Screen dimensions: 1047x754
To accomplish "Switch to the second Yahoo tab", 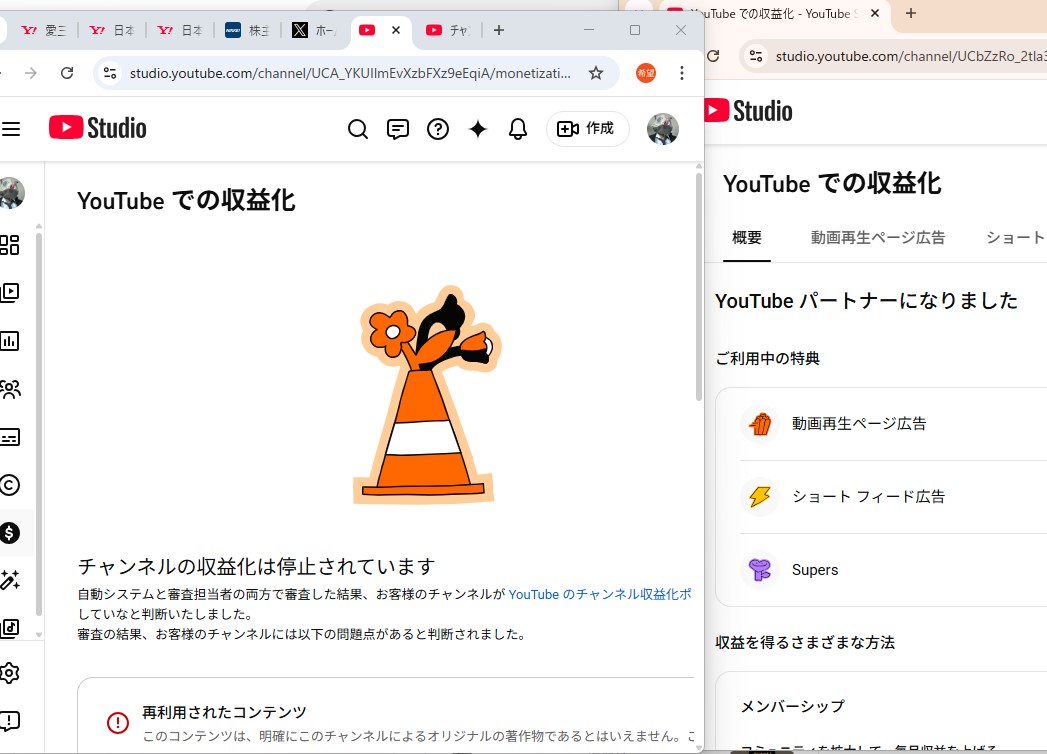I will tap(112, 30).
